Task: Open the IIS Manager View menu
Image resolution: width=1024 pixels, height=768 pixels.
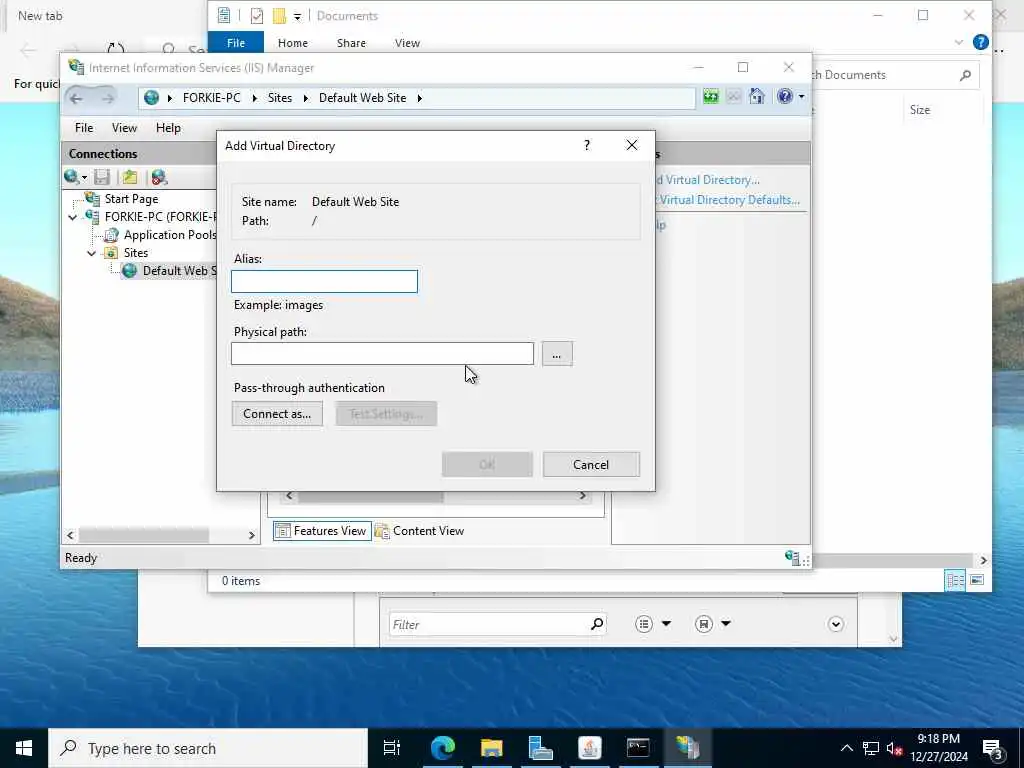Action: coord(124,128)
